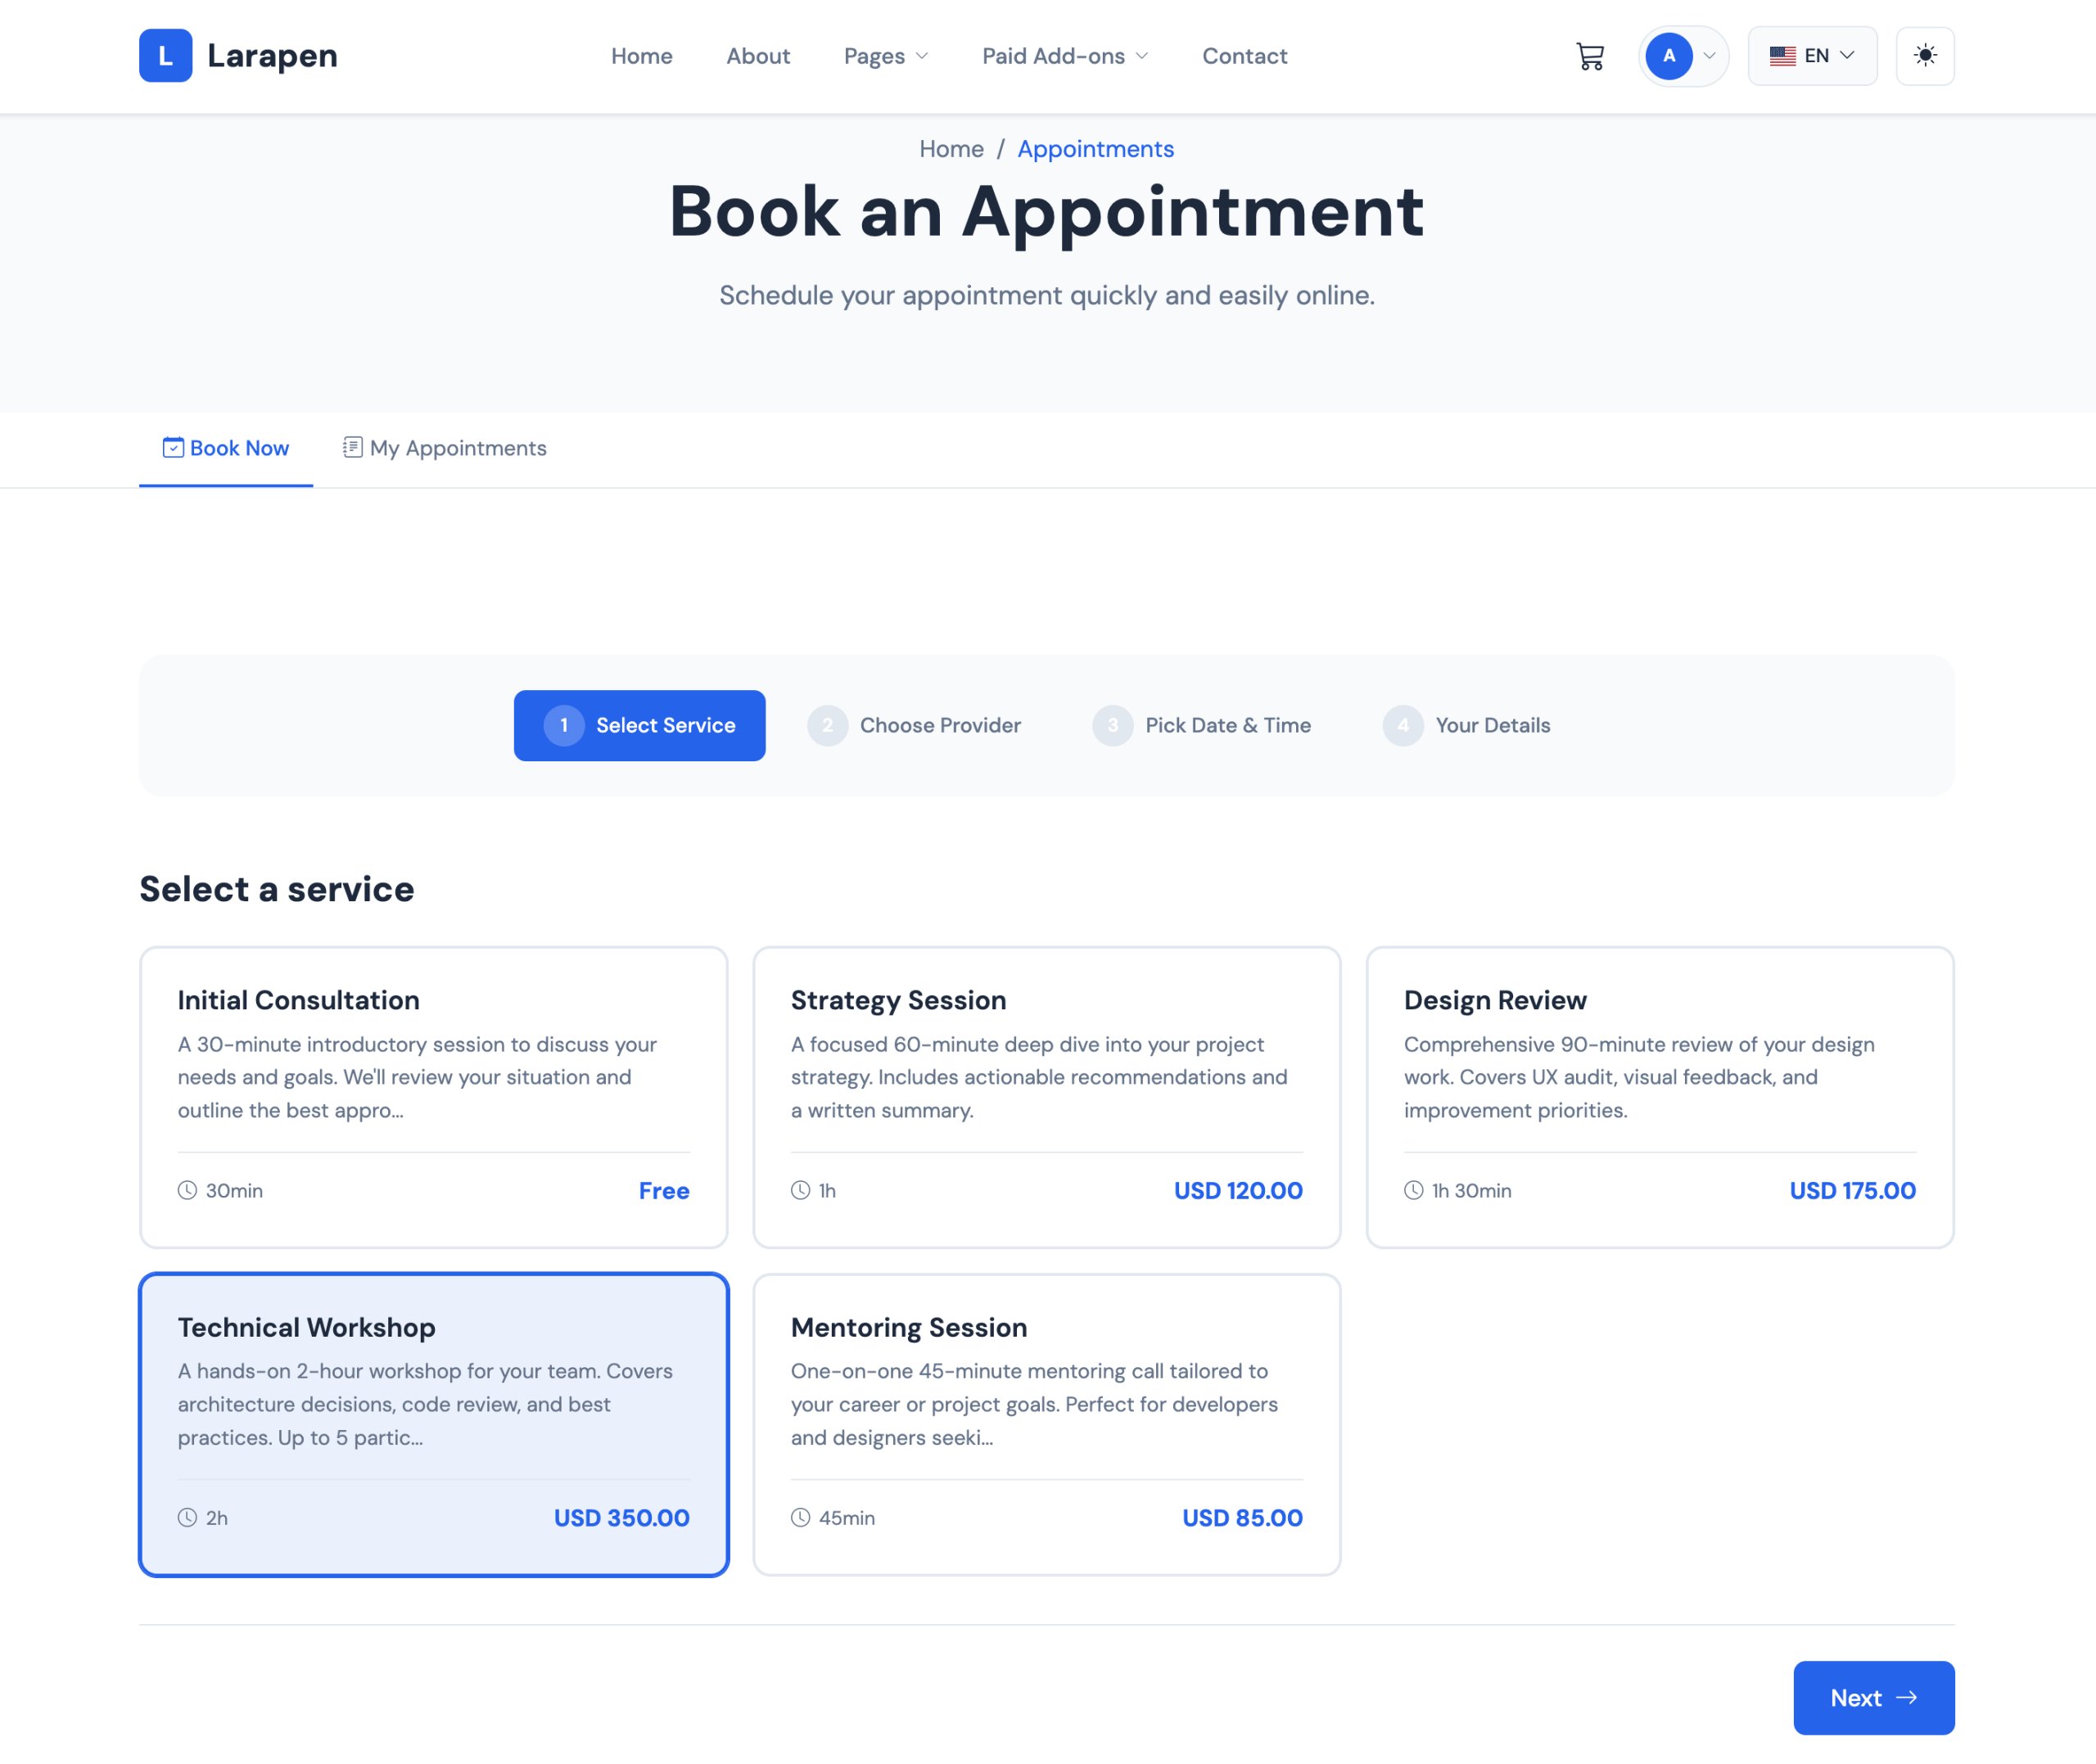Toggle the dark mode sun icon
Screen dimensions: 2096x1764
click(x=1924, y=56)
